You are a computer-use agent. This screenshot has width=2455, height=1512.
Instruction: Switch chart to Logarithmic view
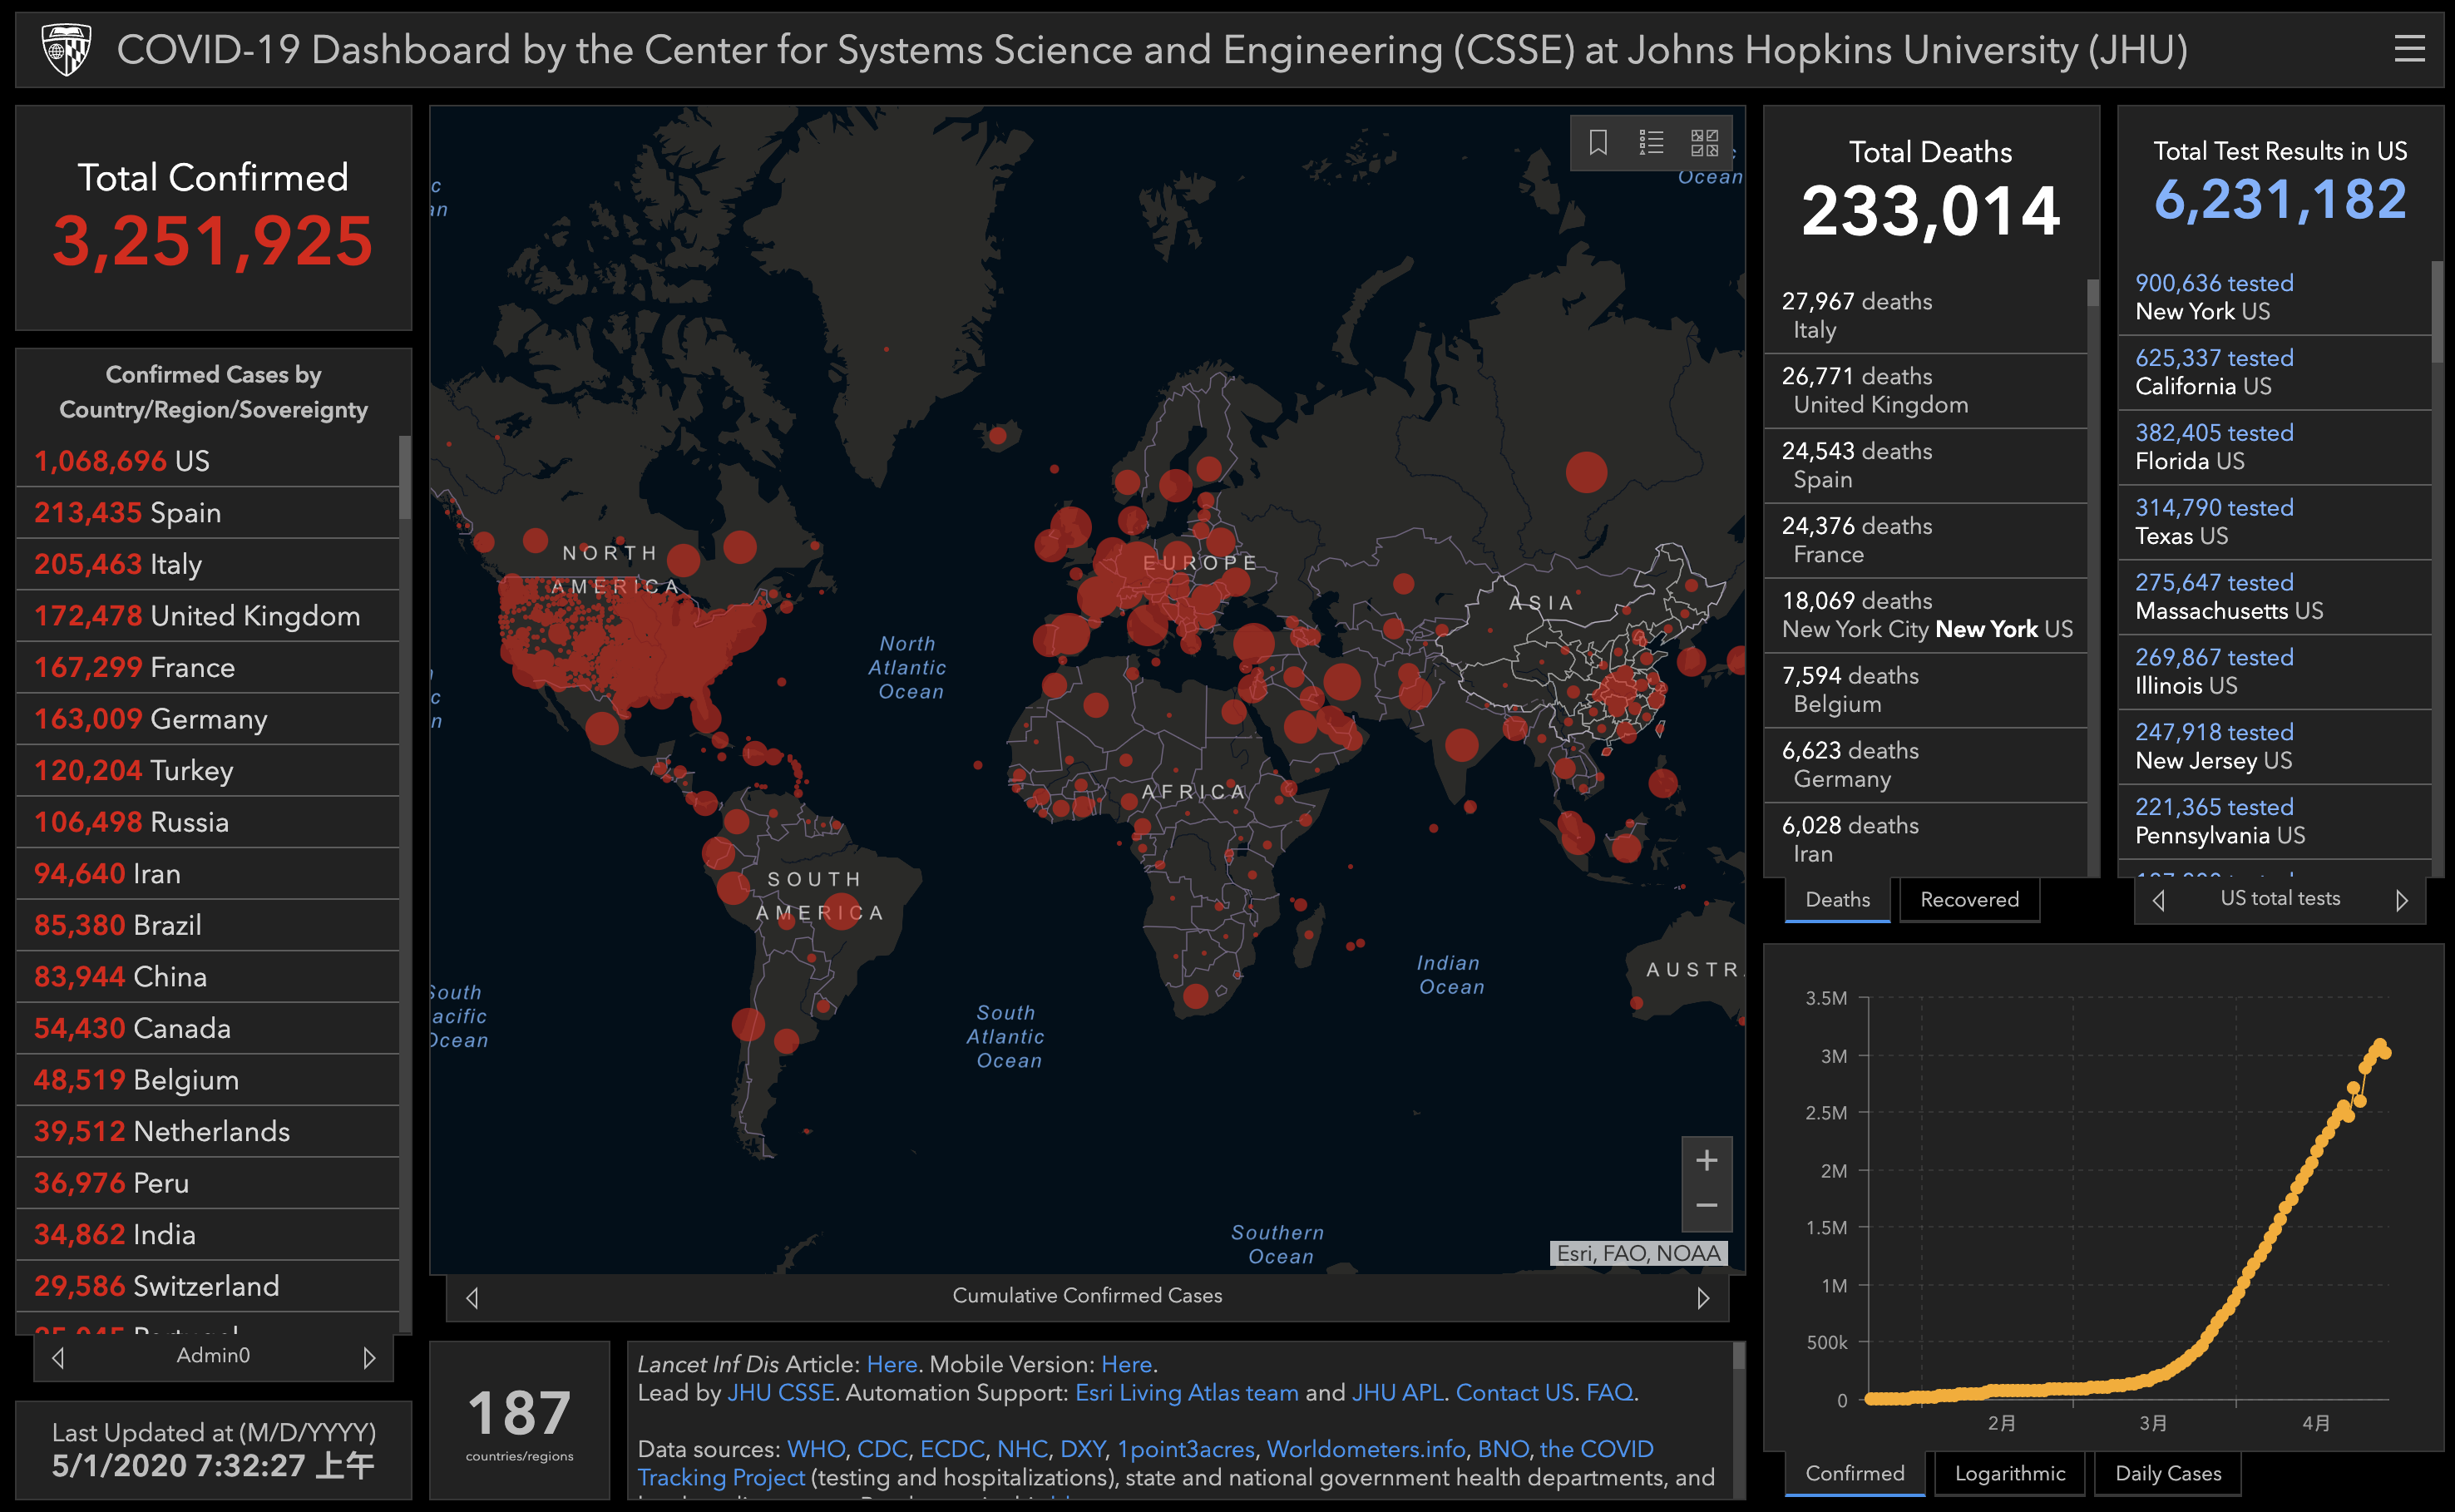[x=2009, y=1473]
